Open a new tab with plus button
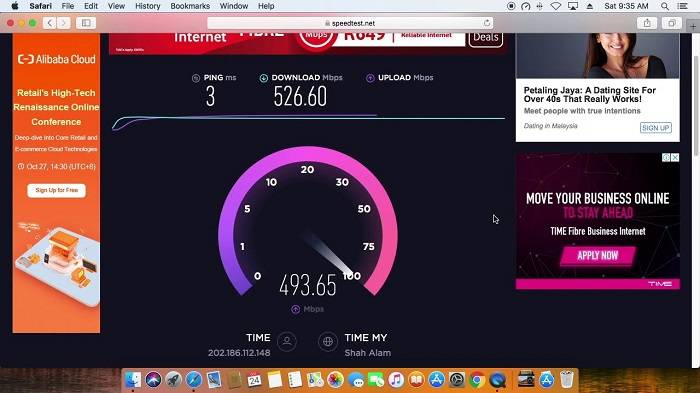 (x=693, y=26)
